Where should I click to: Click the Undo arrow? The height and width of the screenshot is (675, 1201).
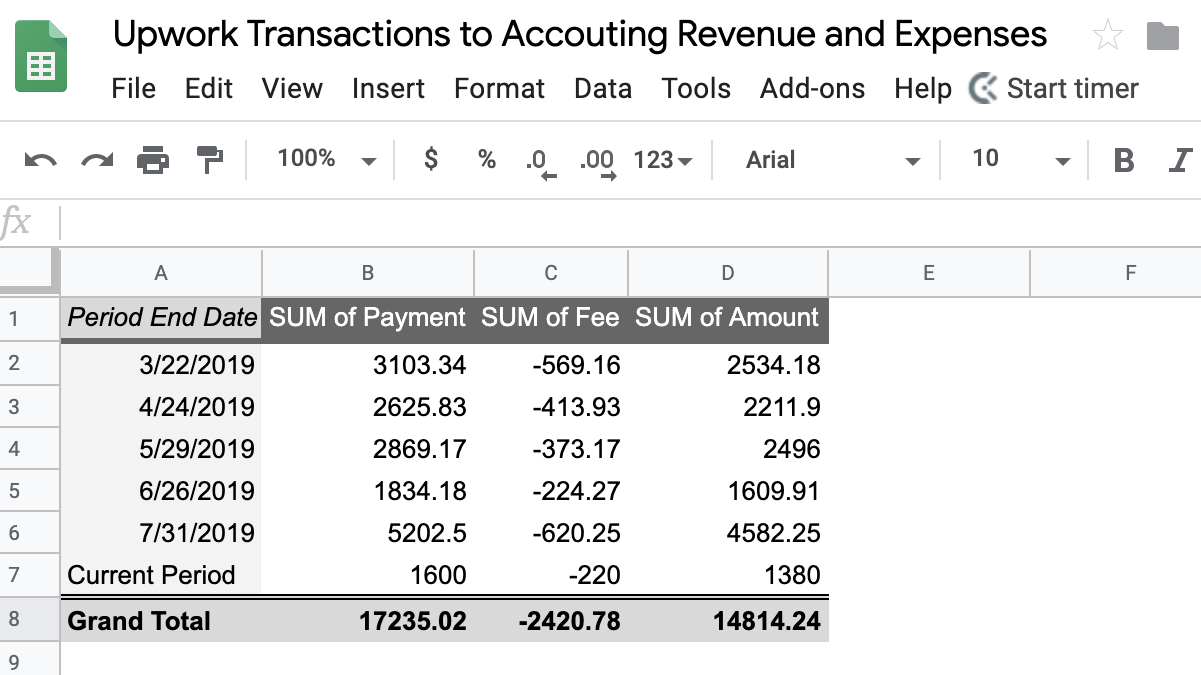point(40,159)
